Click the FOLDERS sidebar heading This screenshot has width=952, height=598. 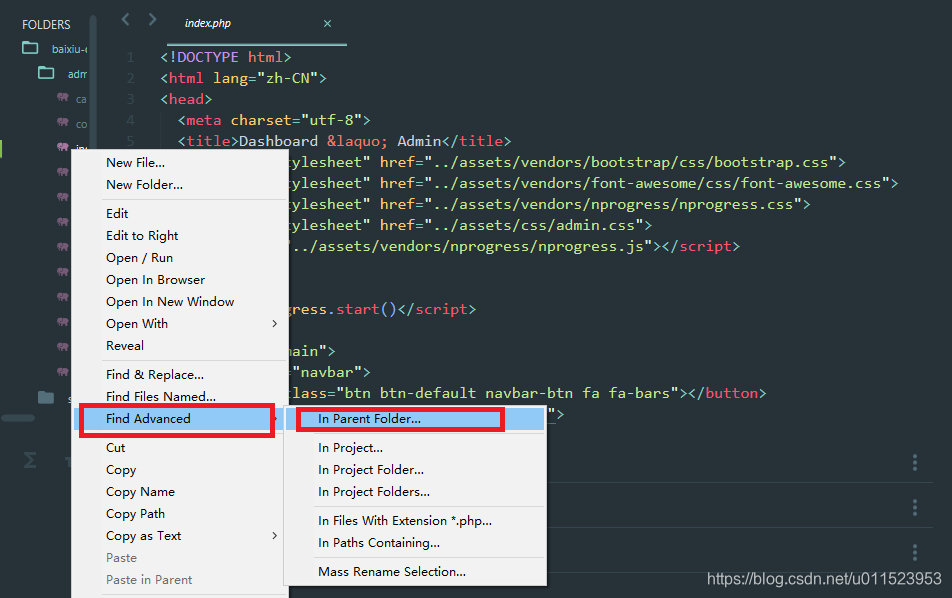[x=46, y=25]
